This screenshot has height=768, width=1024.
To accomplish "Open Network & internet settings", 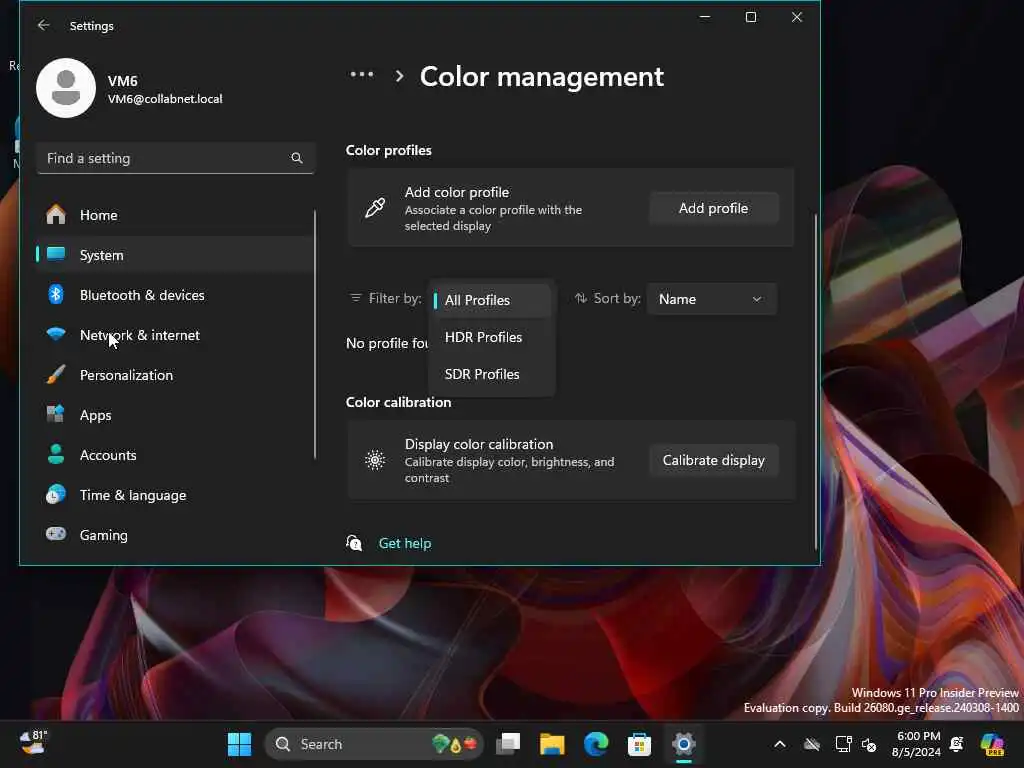I will [x=174, y=335].
